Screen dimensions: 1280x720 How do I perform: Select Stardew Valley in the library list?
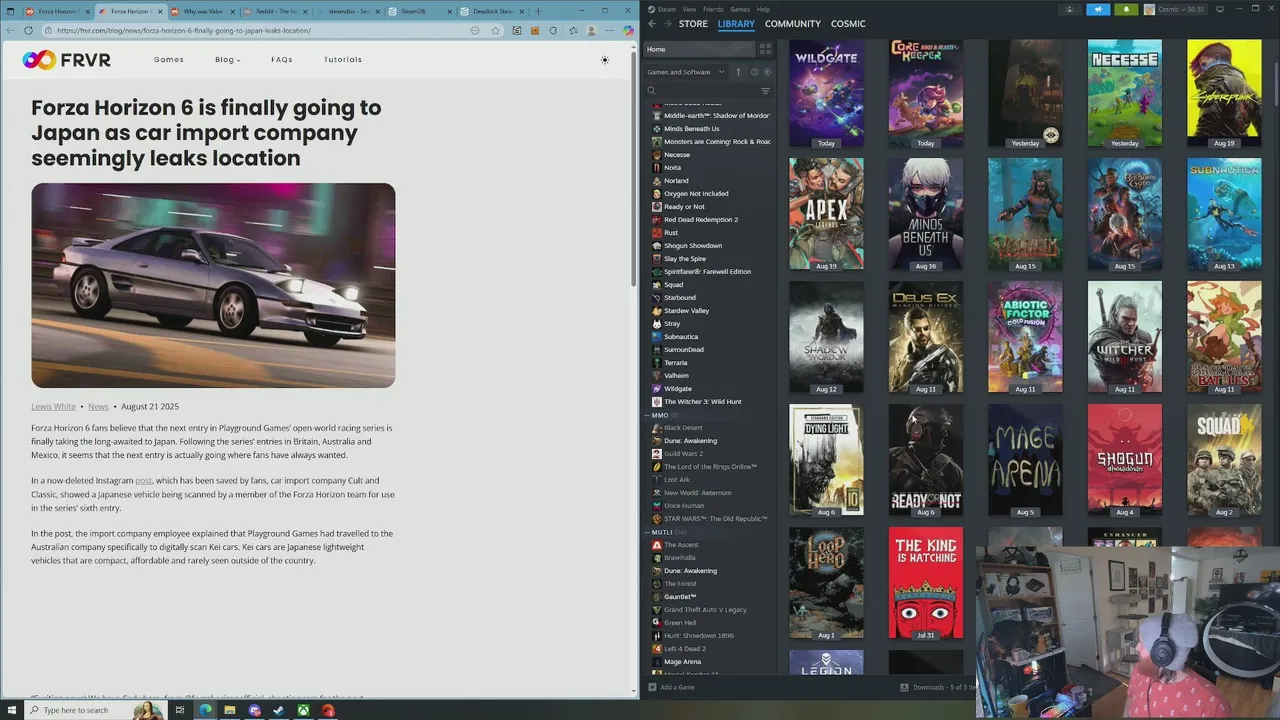tap(687, 311)
